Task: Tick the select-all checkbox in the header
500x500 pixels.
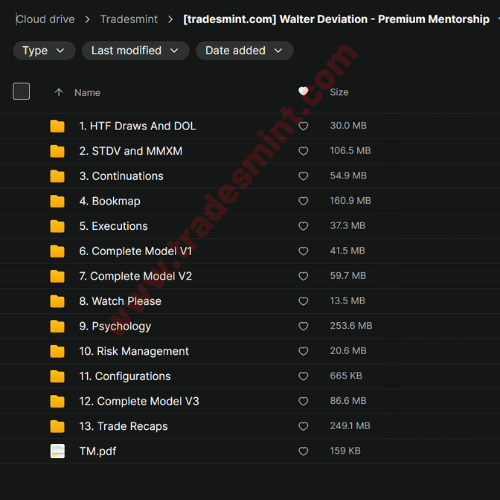Action: pos(21,91)
